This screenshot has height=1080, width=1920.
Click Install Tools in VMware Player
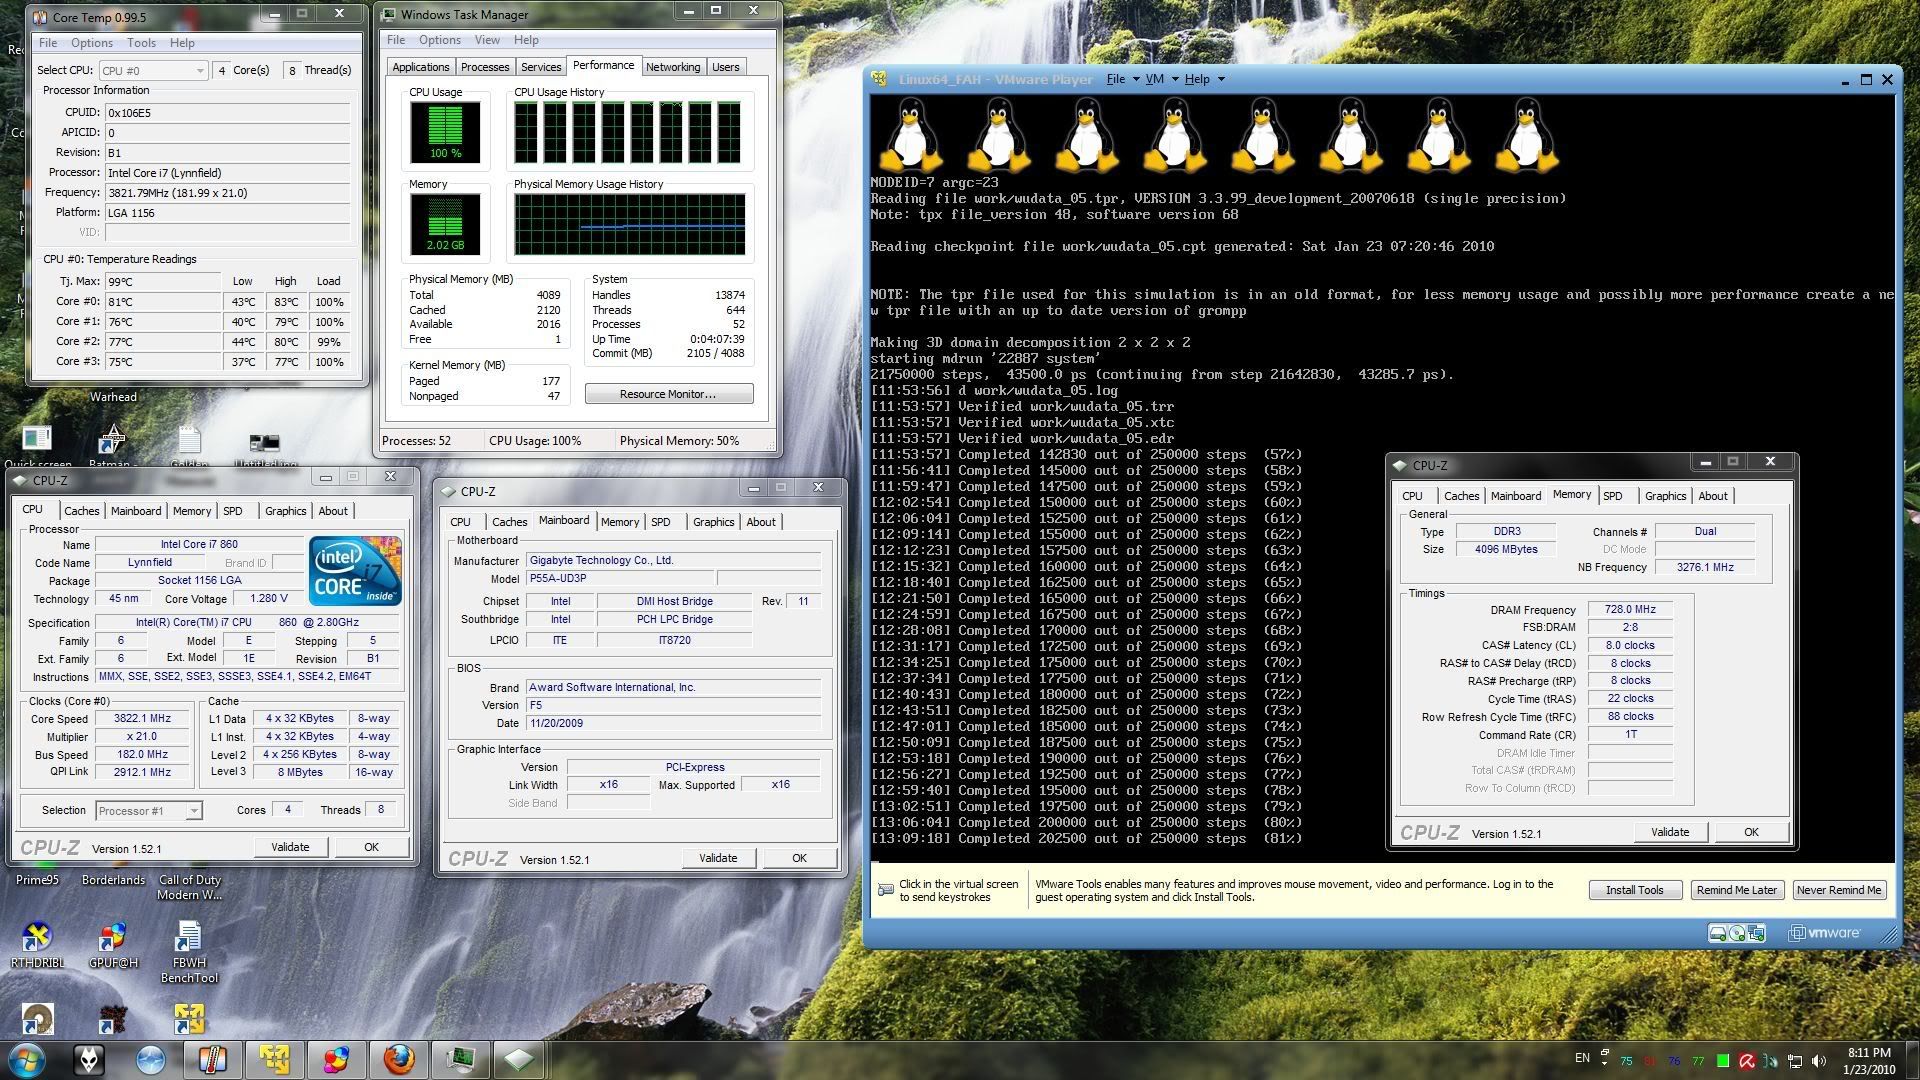pos(1634,890)
